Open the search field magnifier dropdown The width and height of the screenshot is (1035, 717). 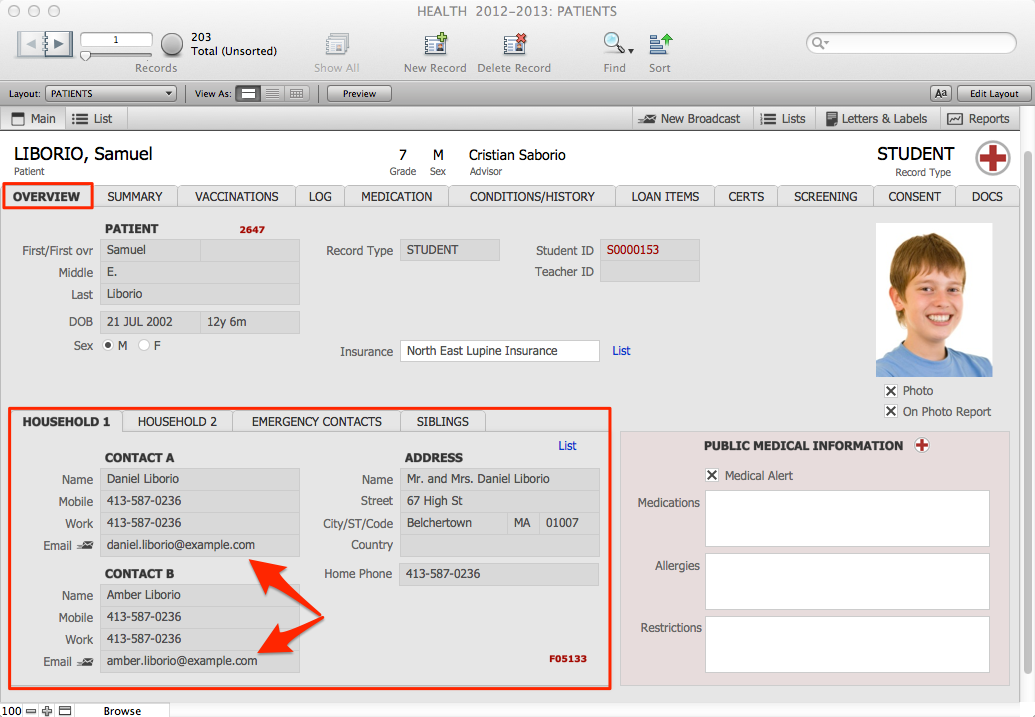(x=820, y=43)
